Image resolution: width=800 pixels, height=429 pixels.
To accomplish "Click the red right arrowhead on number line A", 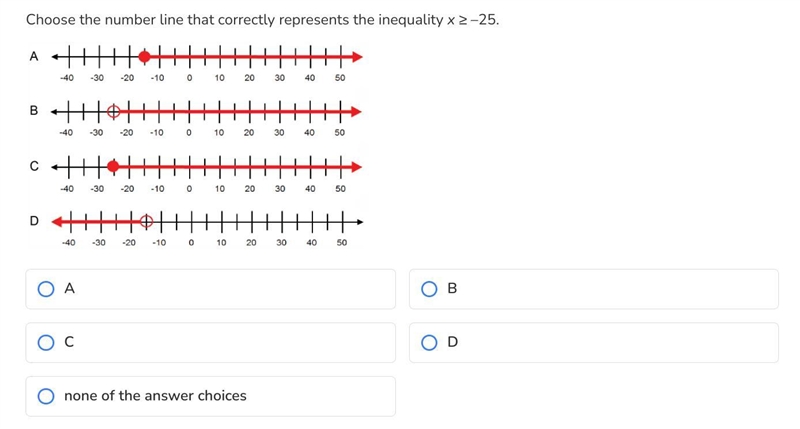I will [x=357, y=57].
